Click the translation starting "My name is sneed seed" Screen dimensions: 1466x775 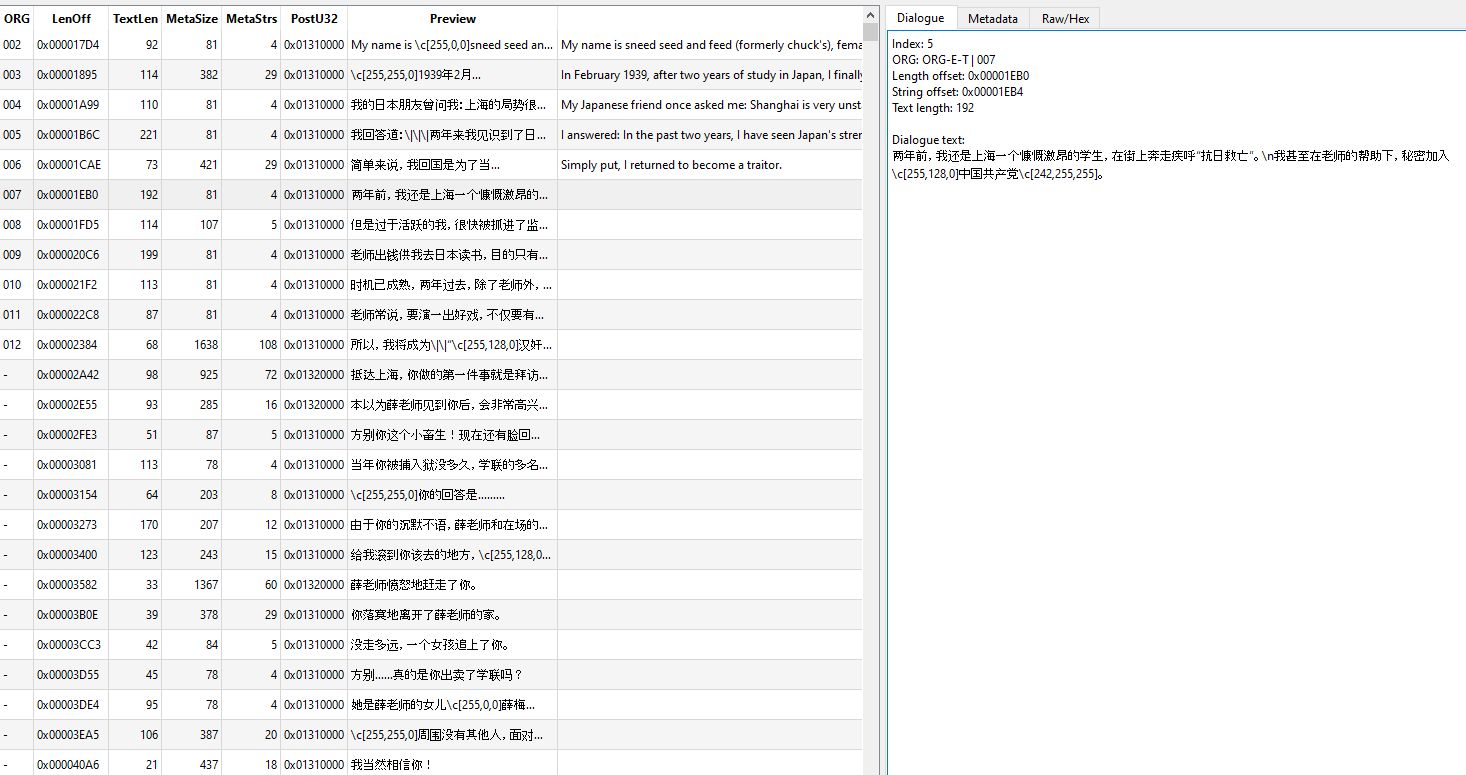pos(710,45)
